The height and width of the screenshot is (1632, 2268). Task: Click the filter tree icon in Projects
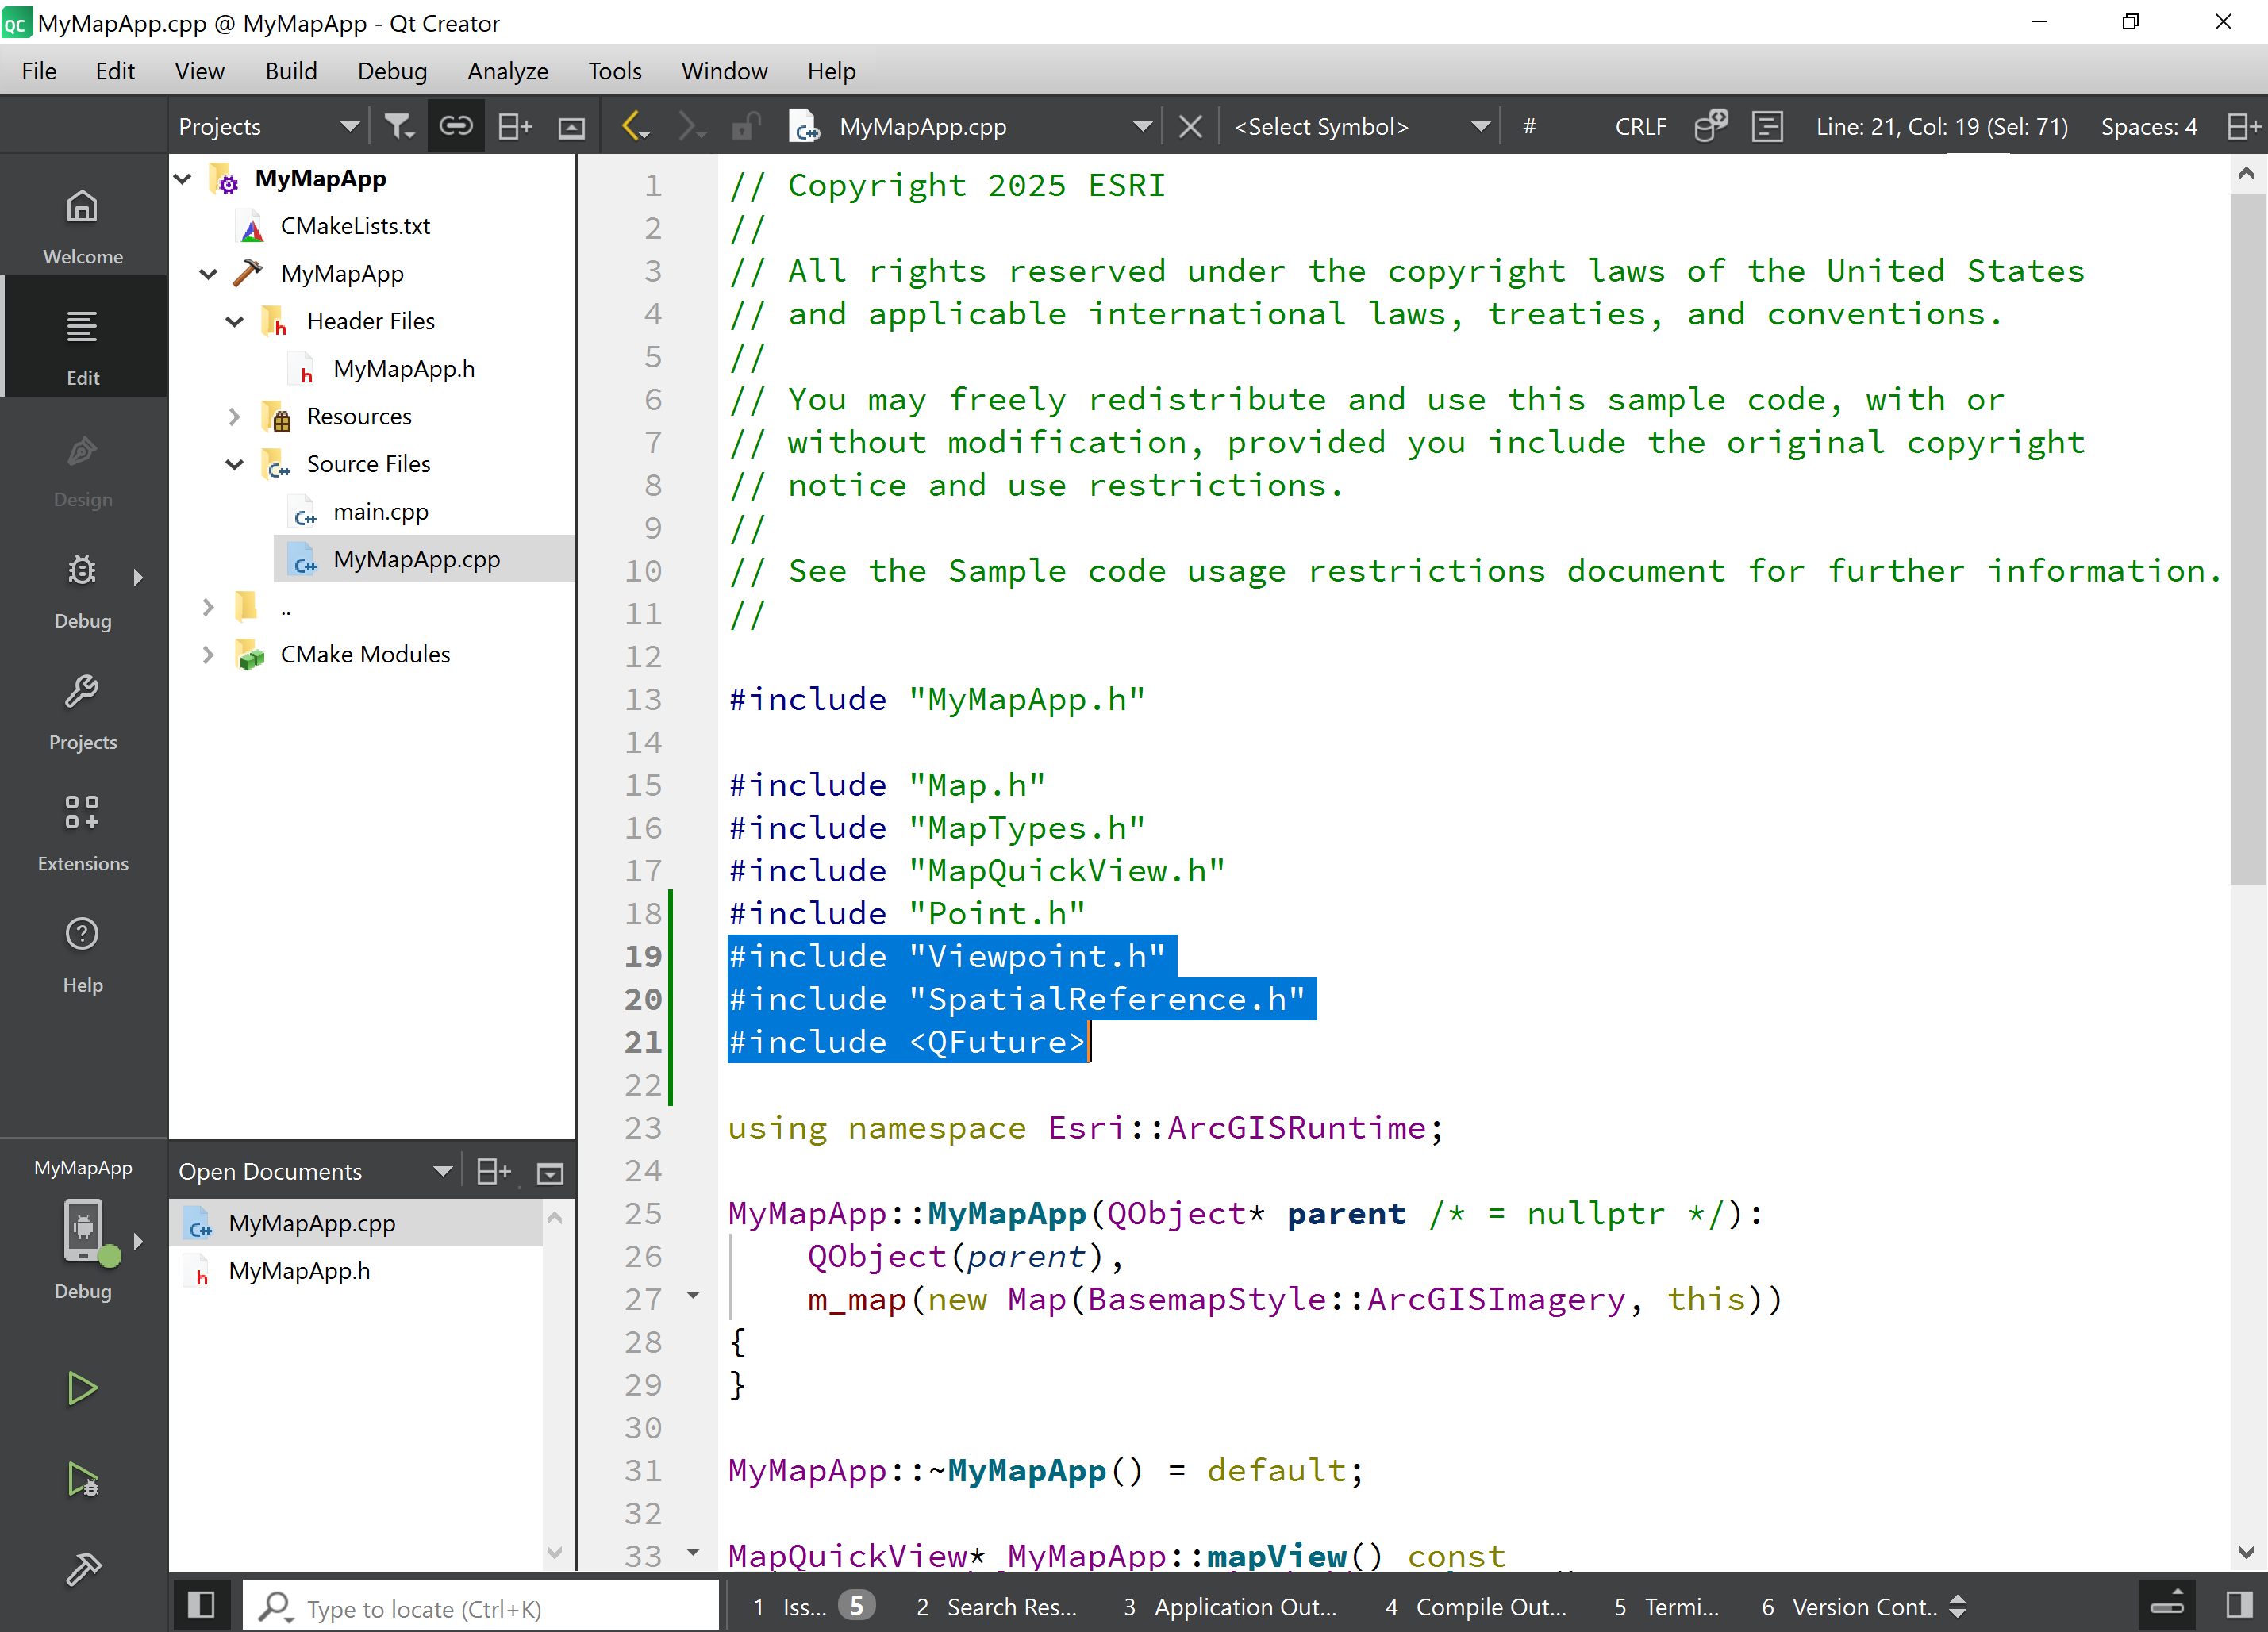398,127
